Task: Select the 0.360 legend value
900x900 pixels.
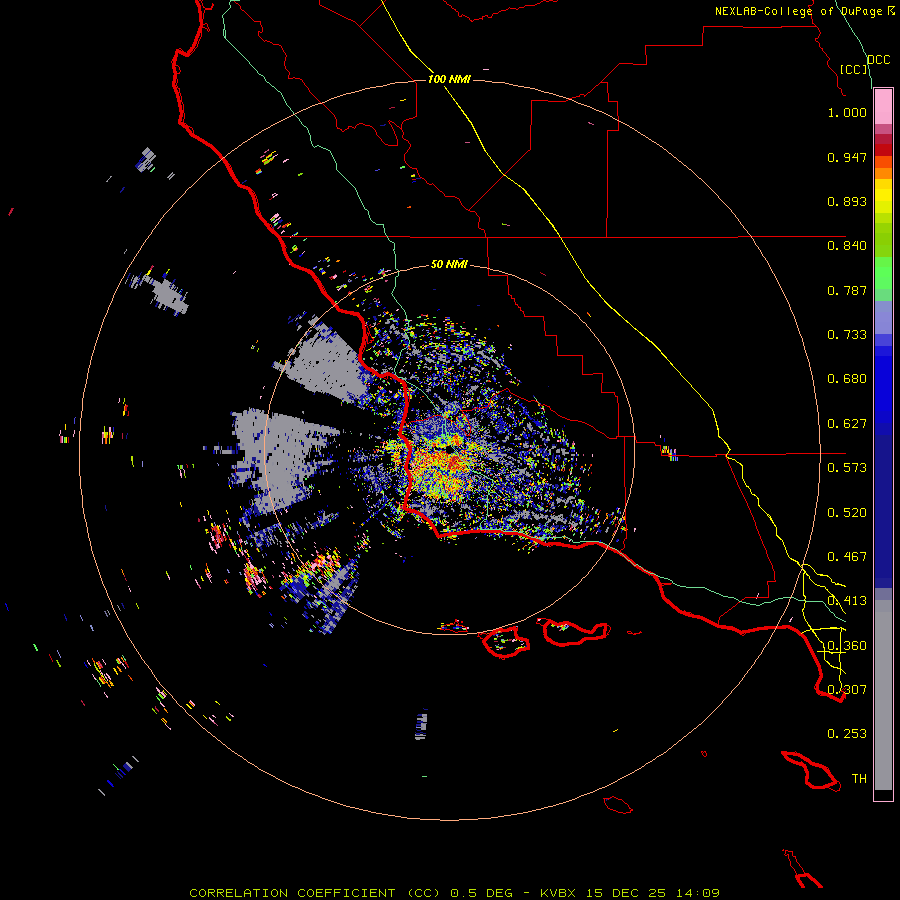Action: (x=847, y=646)
